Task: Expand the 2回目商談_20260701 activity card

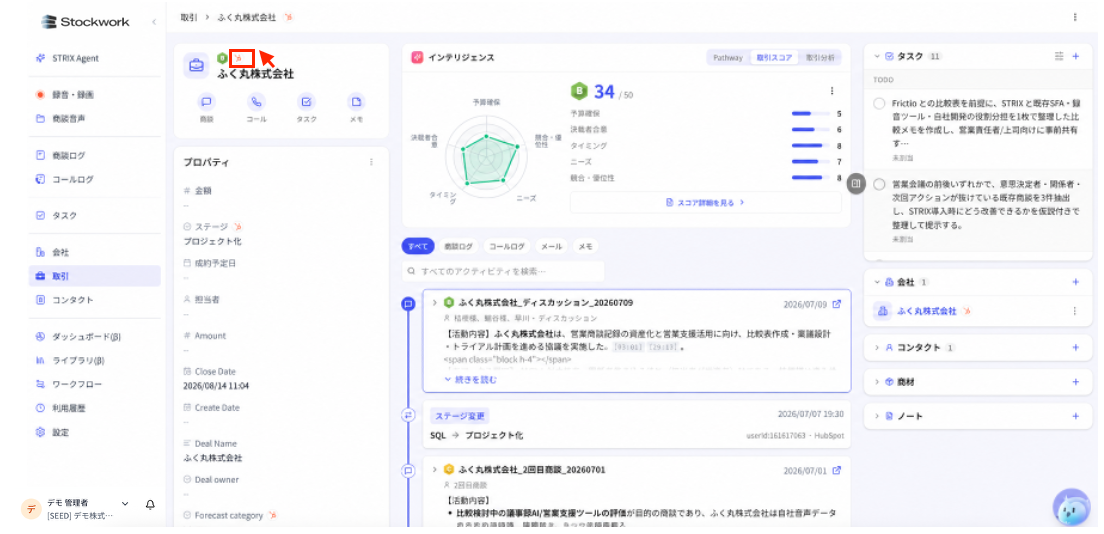Action: 434,469
